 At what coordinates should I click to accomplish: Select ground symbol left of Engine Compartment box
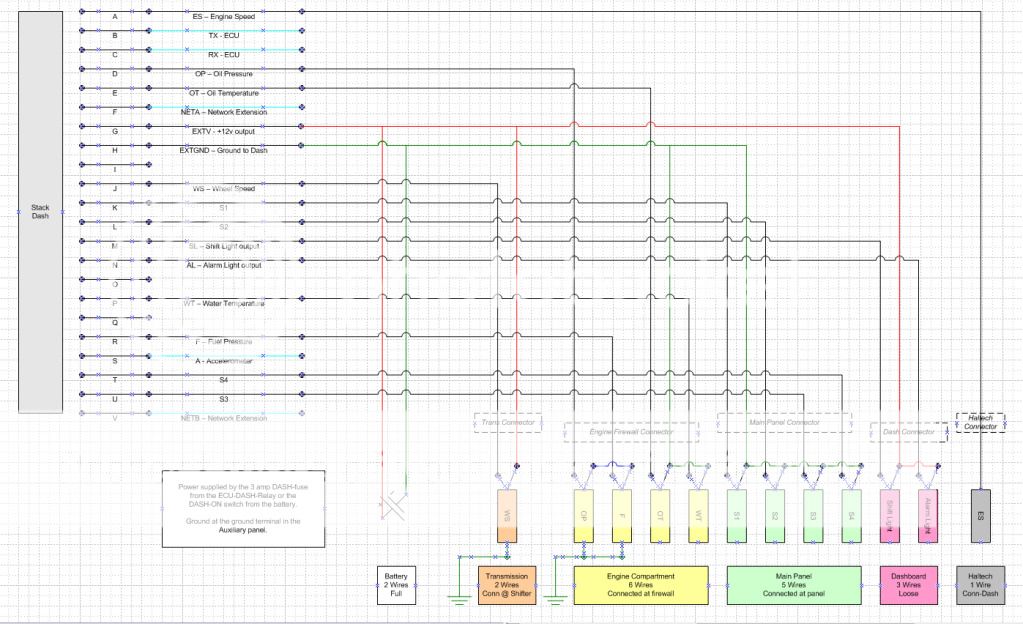[555, 600]
